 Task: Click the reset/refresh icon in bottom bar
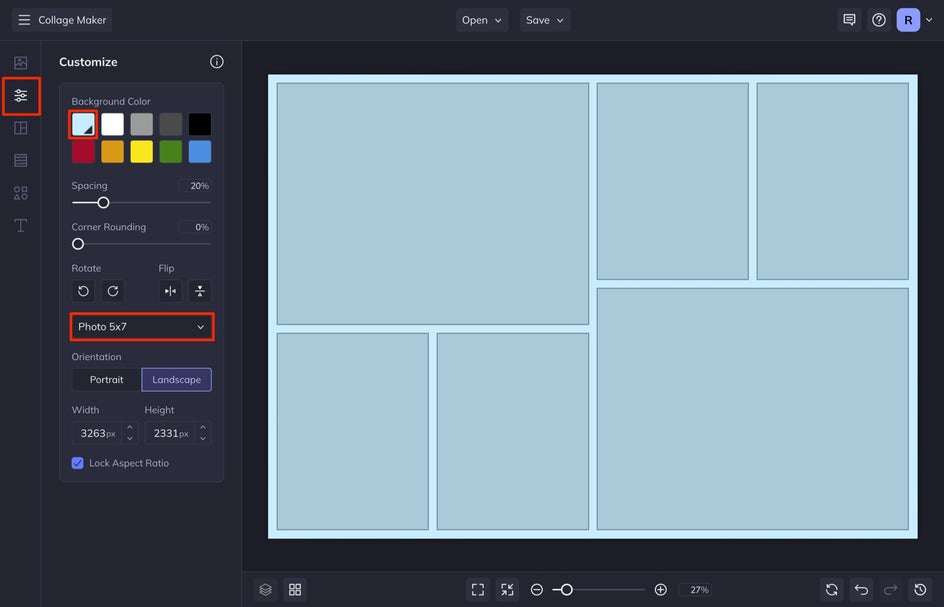tap(831, 590)
